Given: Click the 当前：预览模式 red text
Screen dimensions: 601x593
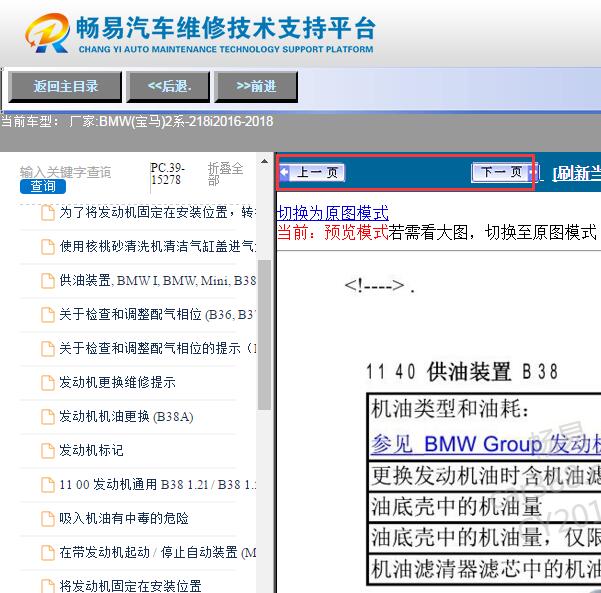Looking at the screenshot, I should [x=333, y=232].
